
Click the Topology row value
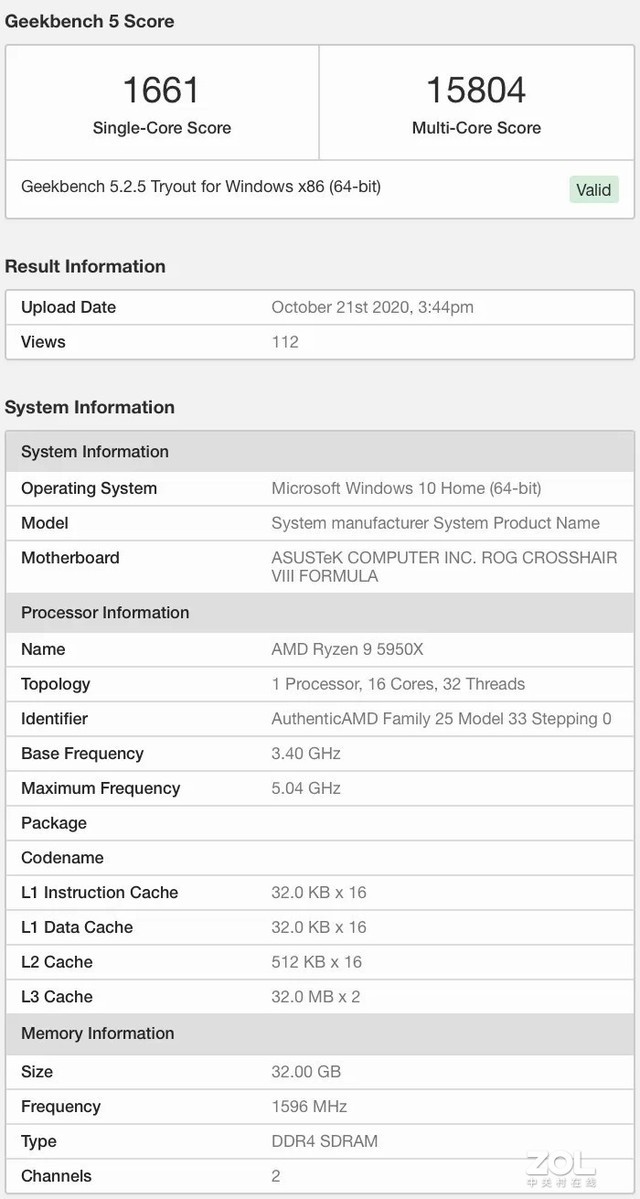398,684
